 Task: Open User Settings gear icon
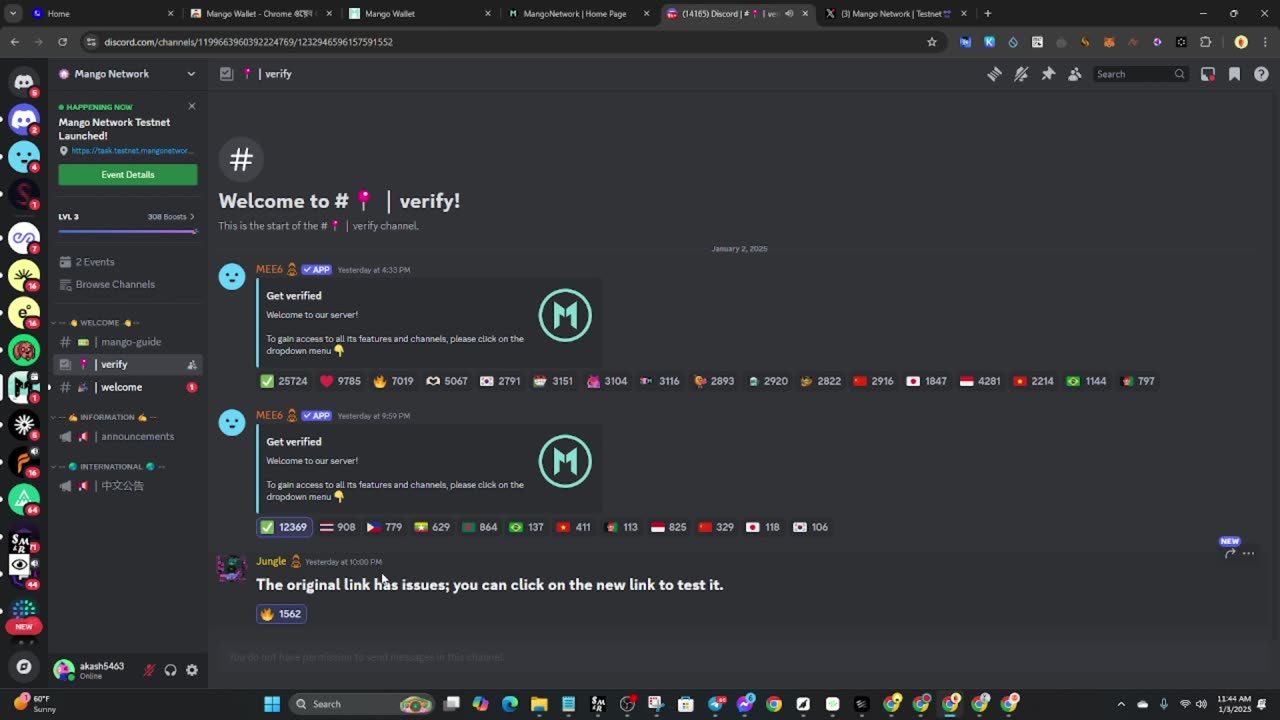[x=192, y=670]
